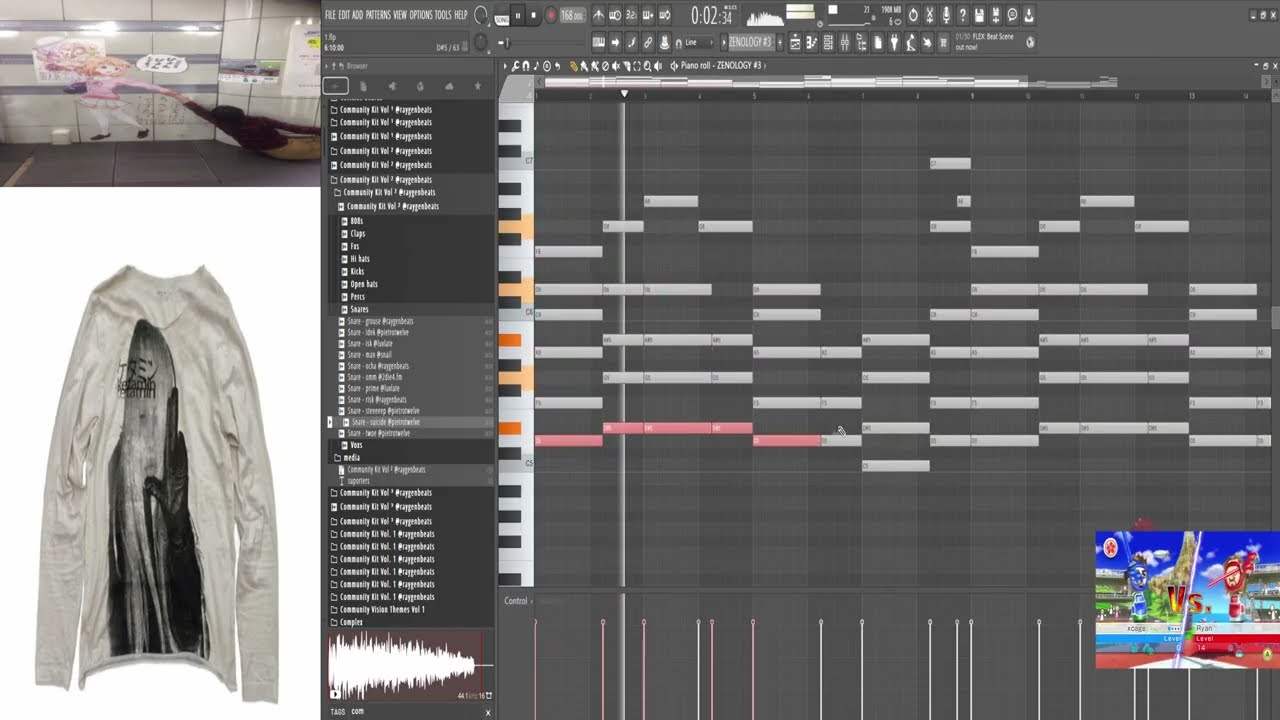
Task: Open the OPTIONS menu
Action: (x=421, y=15)
